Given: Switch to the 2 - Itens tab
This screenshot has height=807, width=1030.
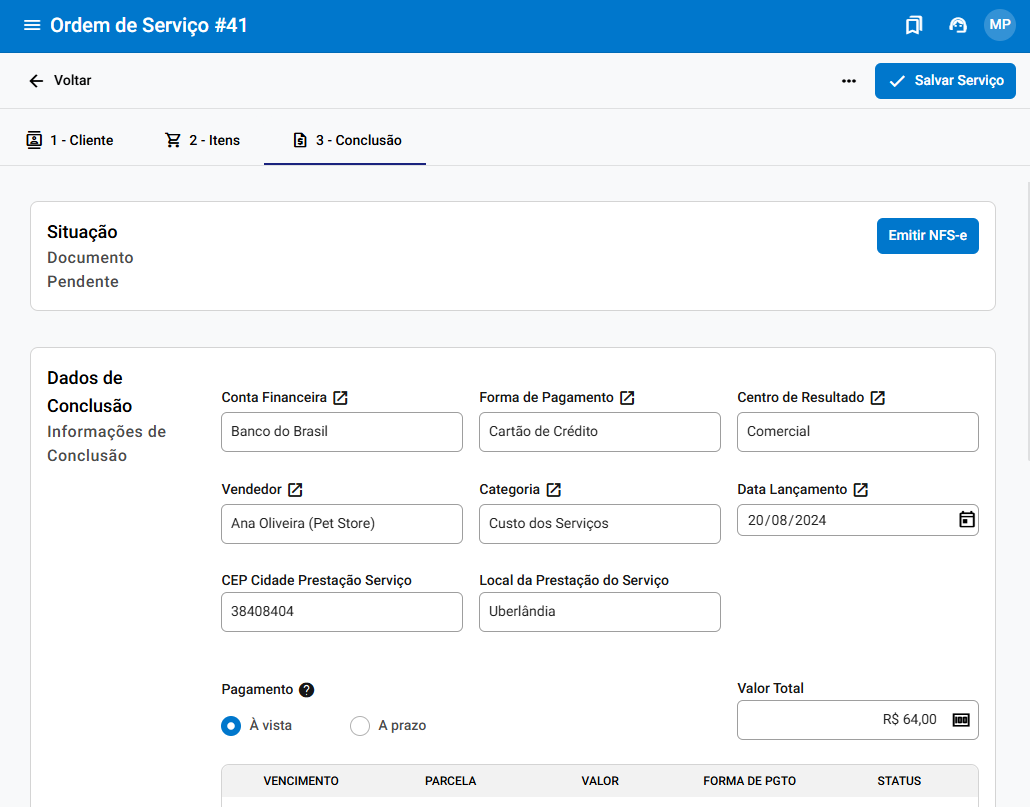Looking at the screenshot, I should pyautogui.click(x=203, y=140).
